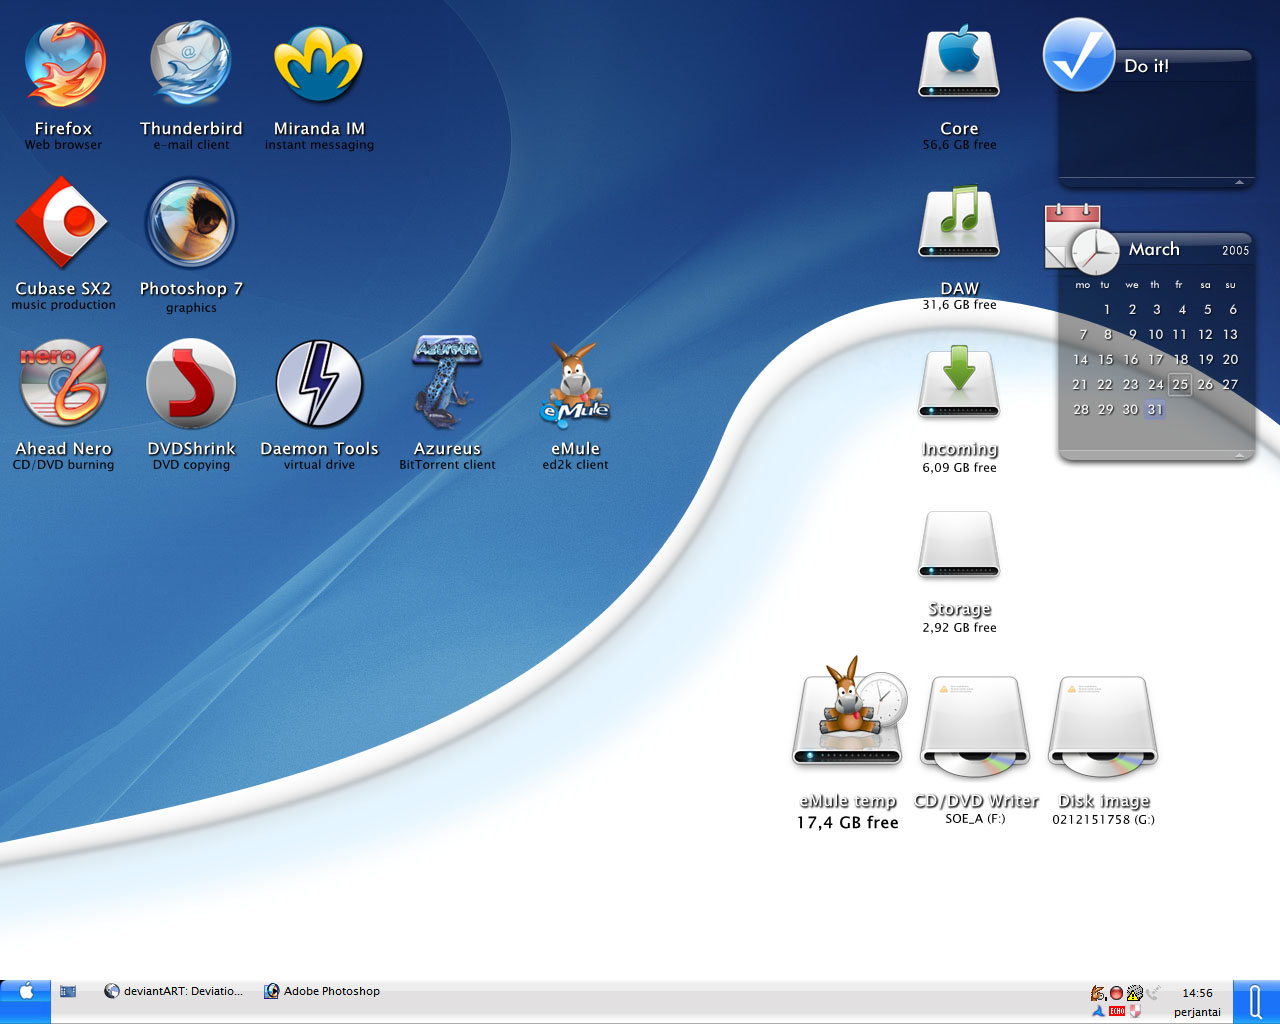Click the grey phone tray icon
Viewport: 1280px width, 1024px height.
(1153, 993)
